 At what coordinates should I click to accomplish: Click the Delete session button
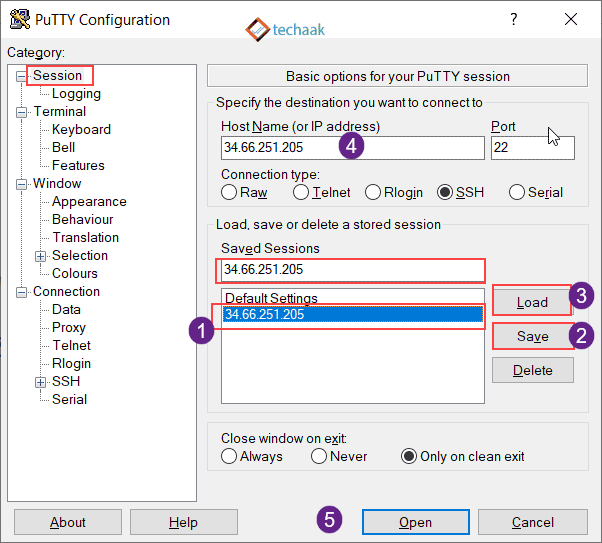point(533,370)
